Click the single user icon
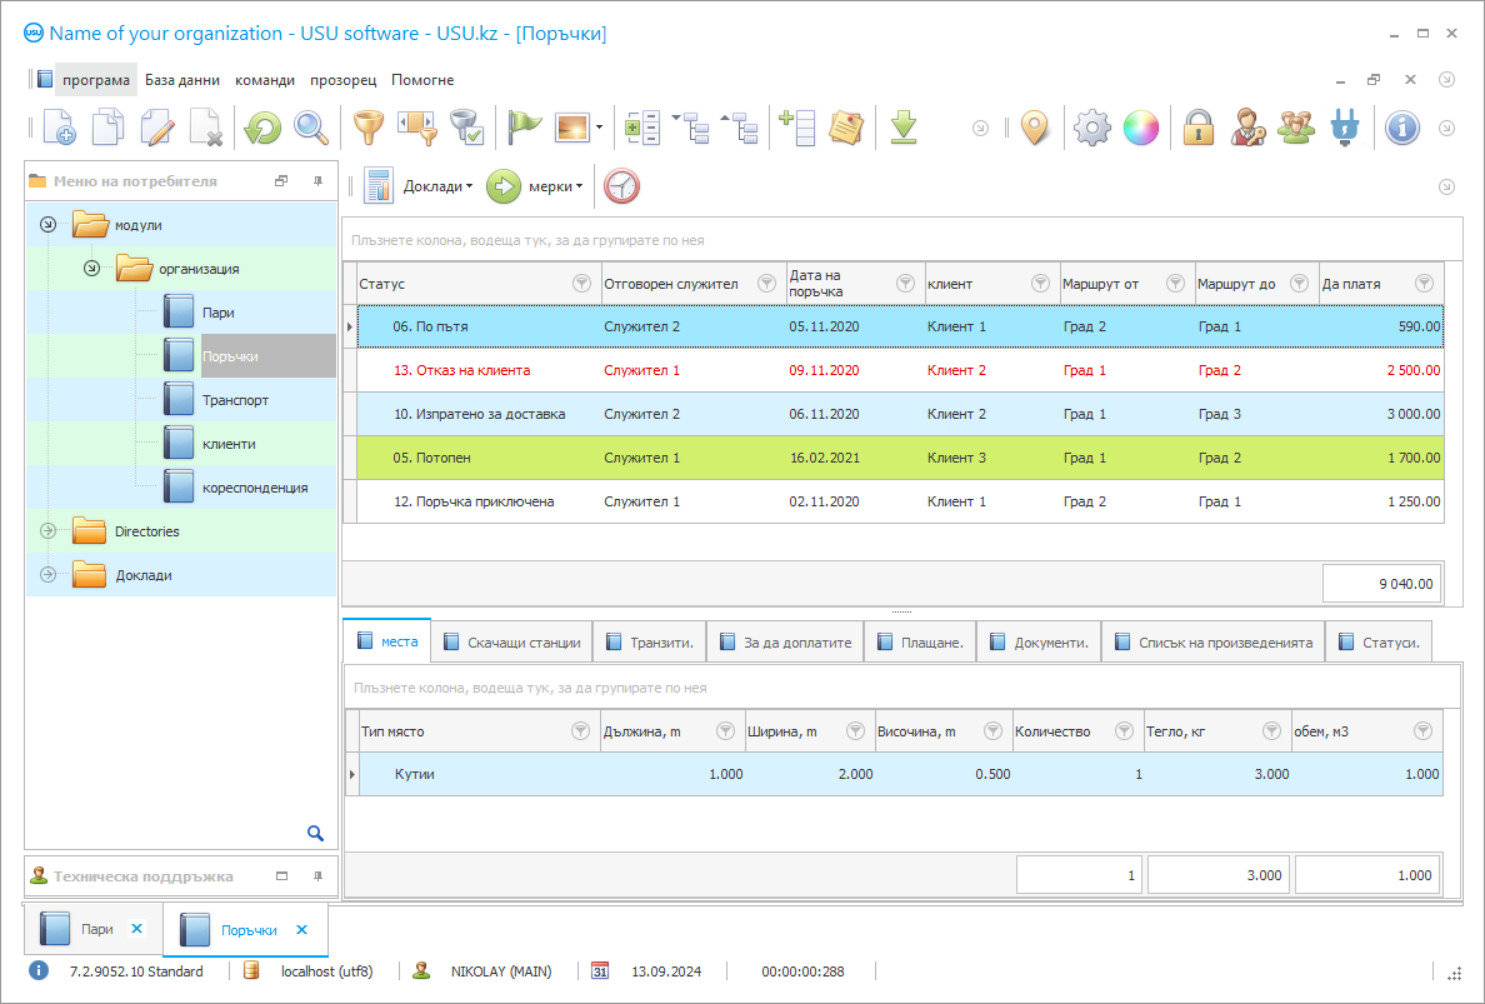Image resolution: width=1485 pixels, height=1004 pixels. 1247,128
